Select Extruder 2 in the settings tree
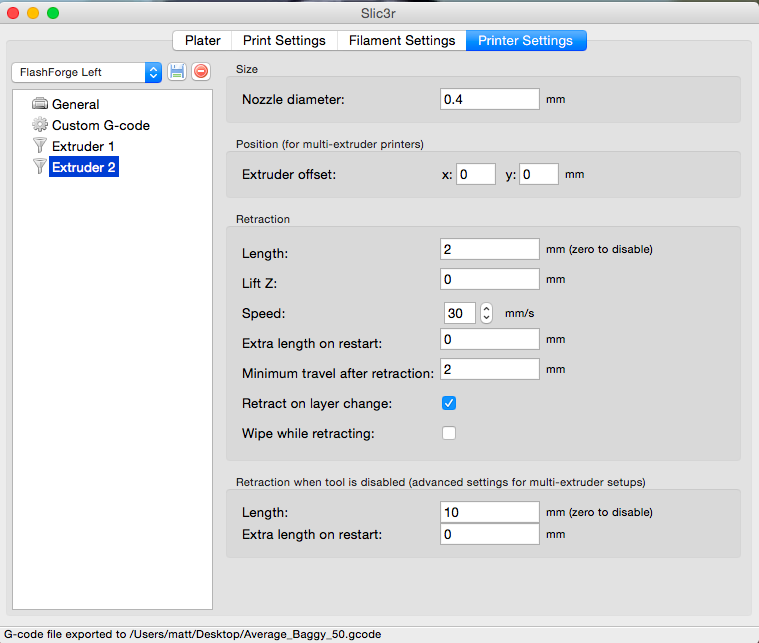The height and width of the screenshot is (643, 759). tap(84, 167)
